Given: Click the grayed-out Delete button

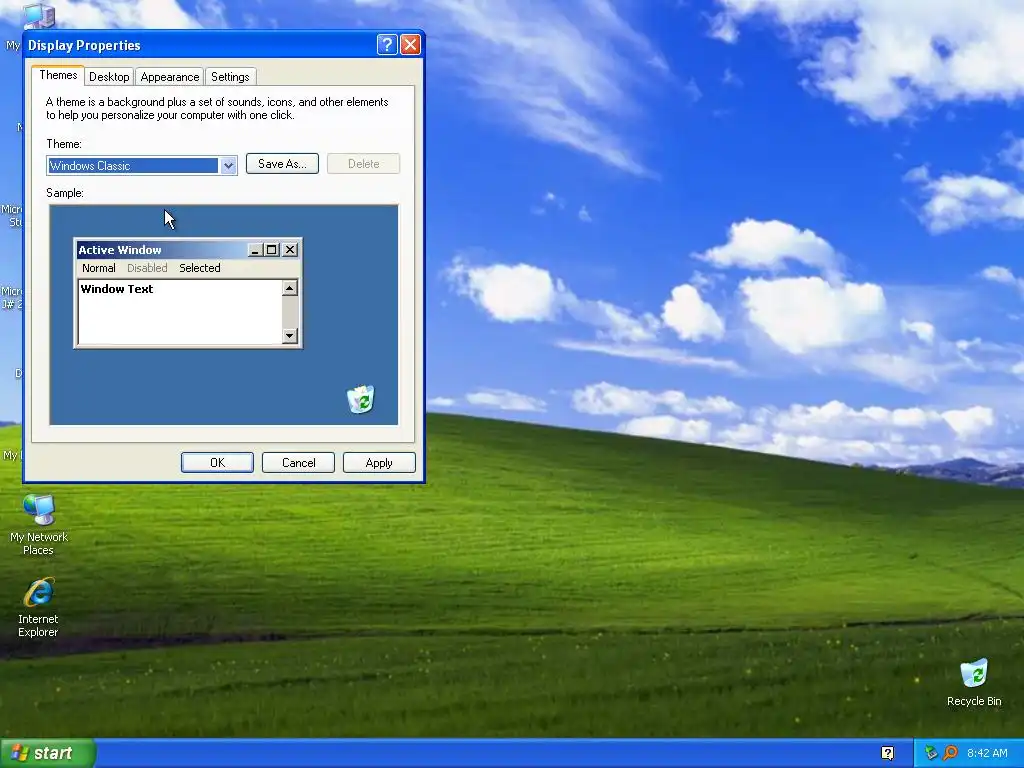Looking at the screenshot, I should click(x=363, y=164).
